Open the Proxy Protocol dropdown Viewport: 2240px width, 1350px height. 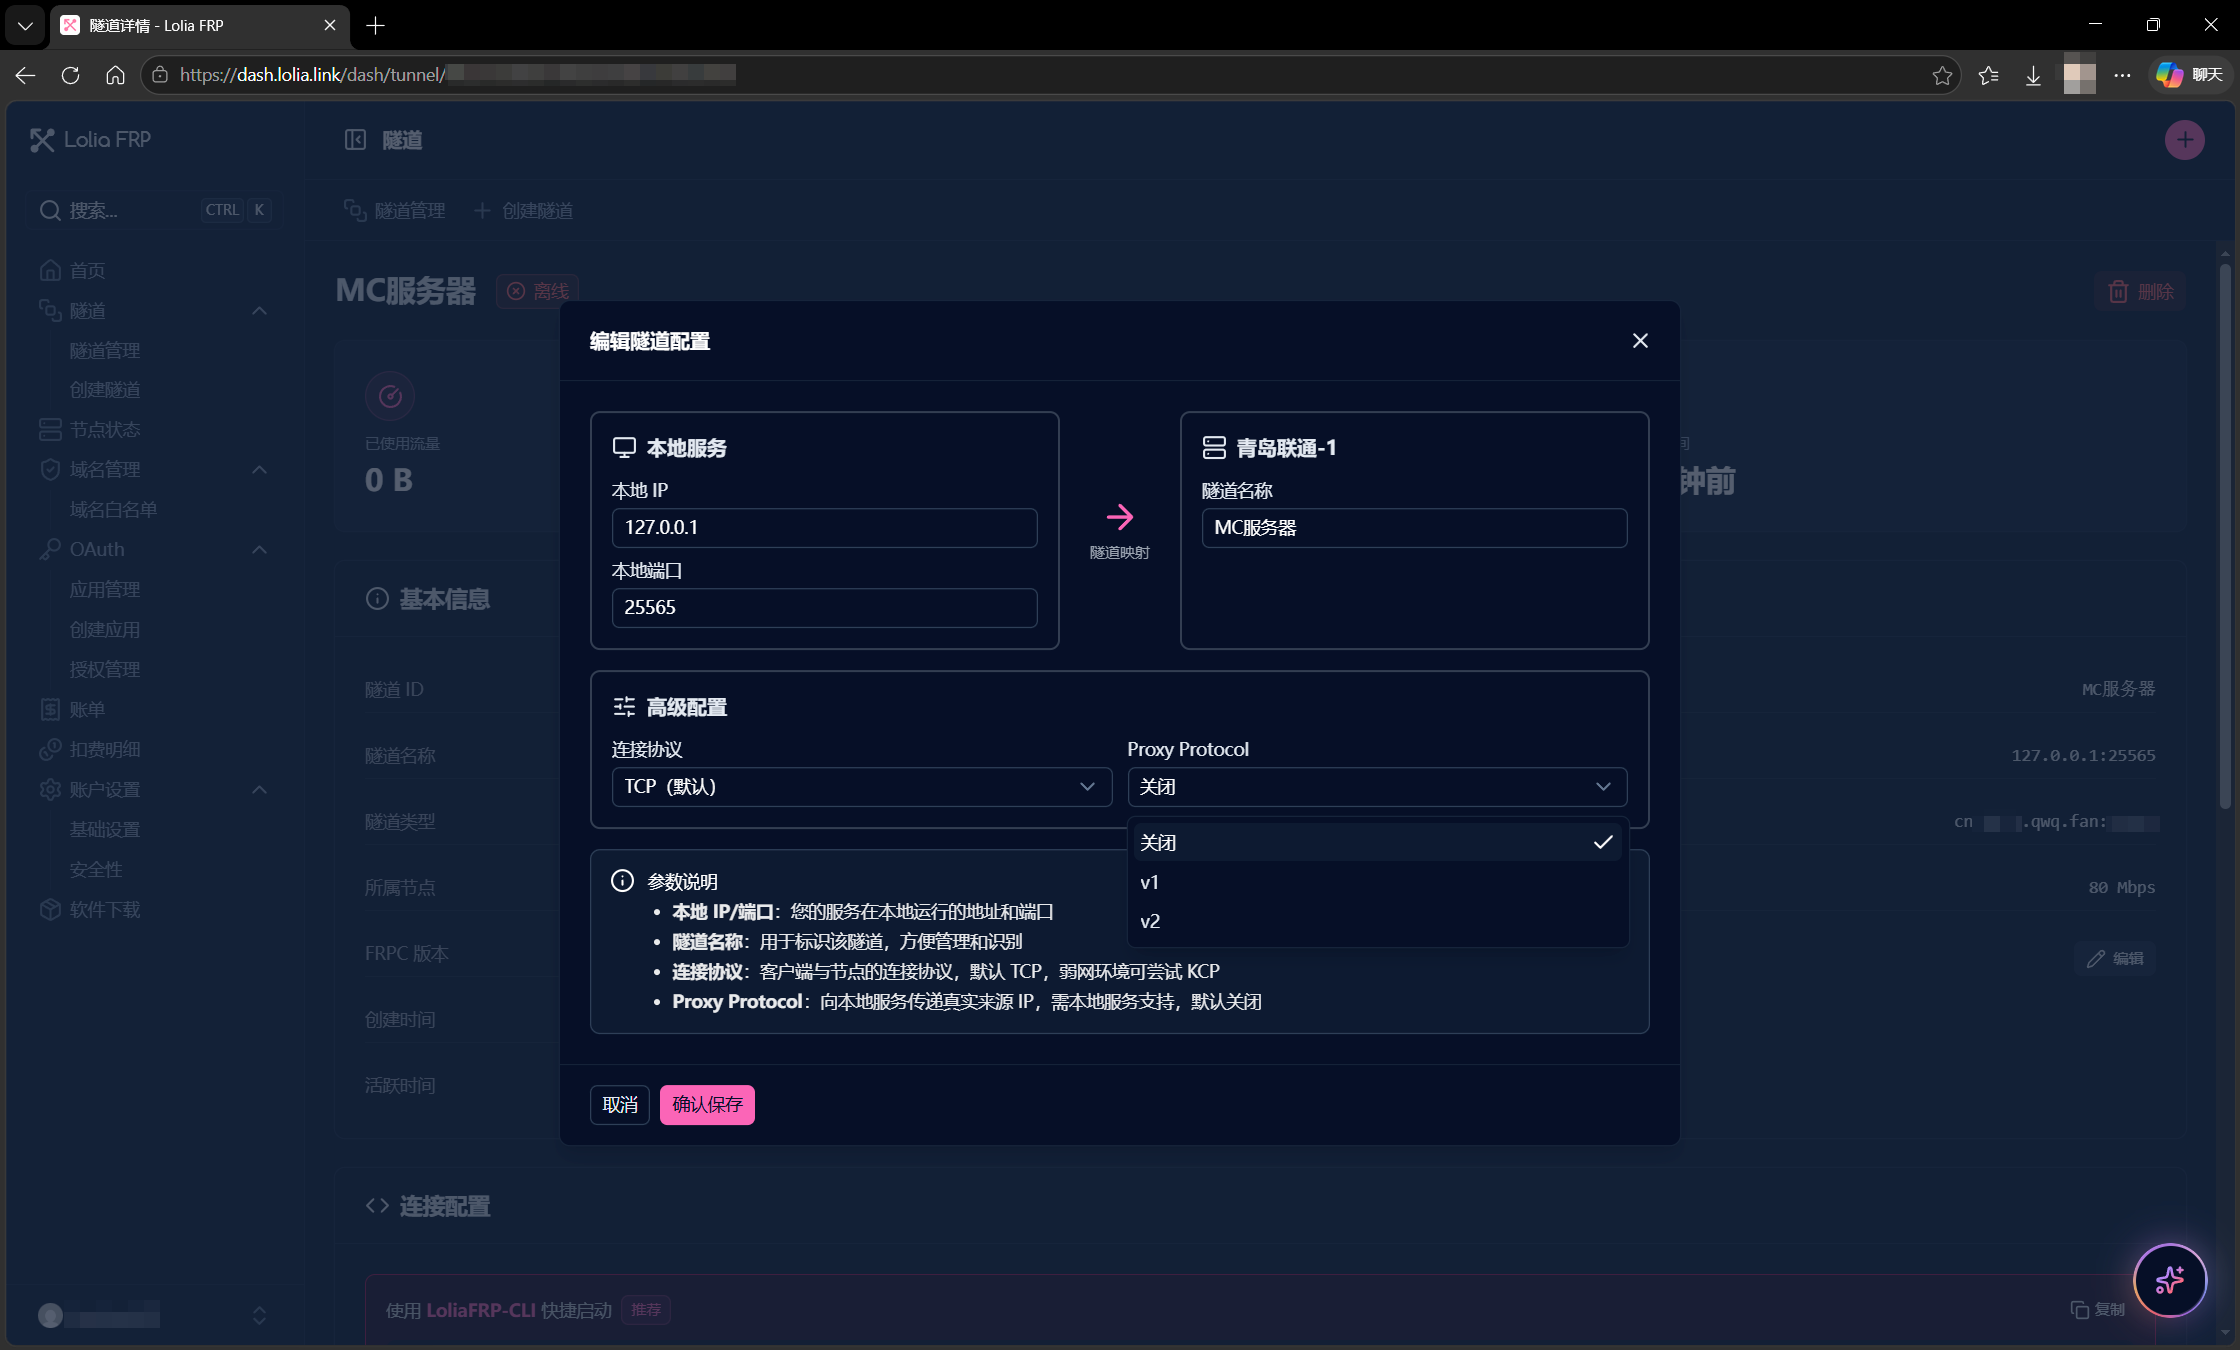coord(1377,787)
